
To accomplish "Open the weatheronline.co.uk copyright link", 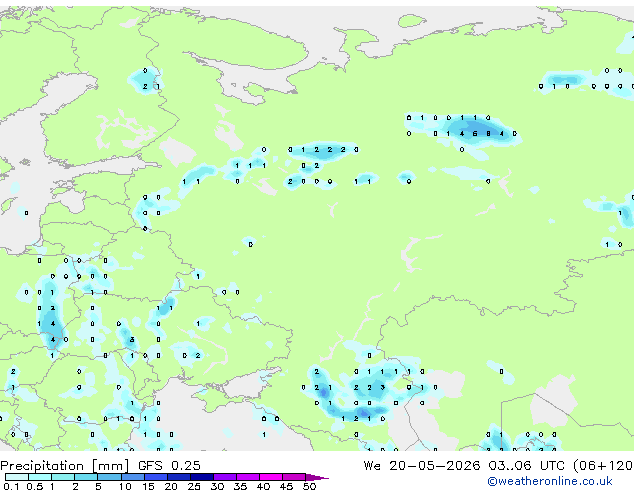I will click(x=550, y=481).
